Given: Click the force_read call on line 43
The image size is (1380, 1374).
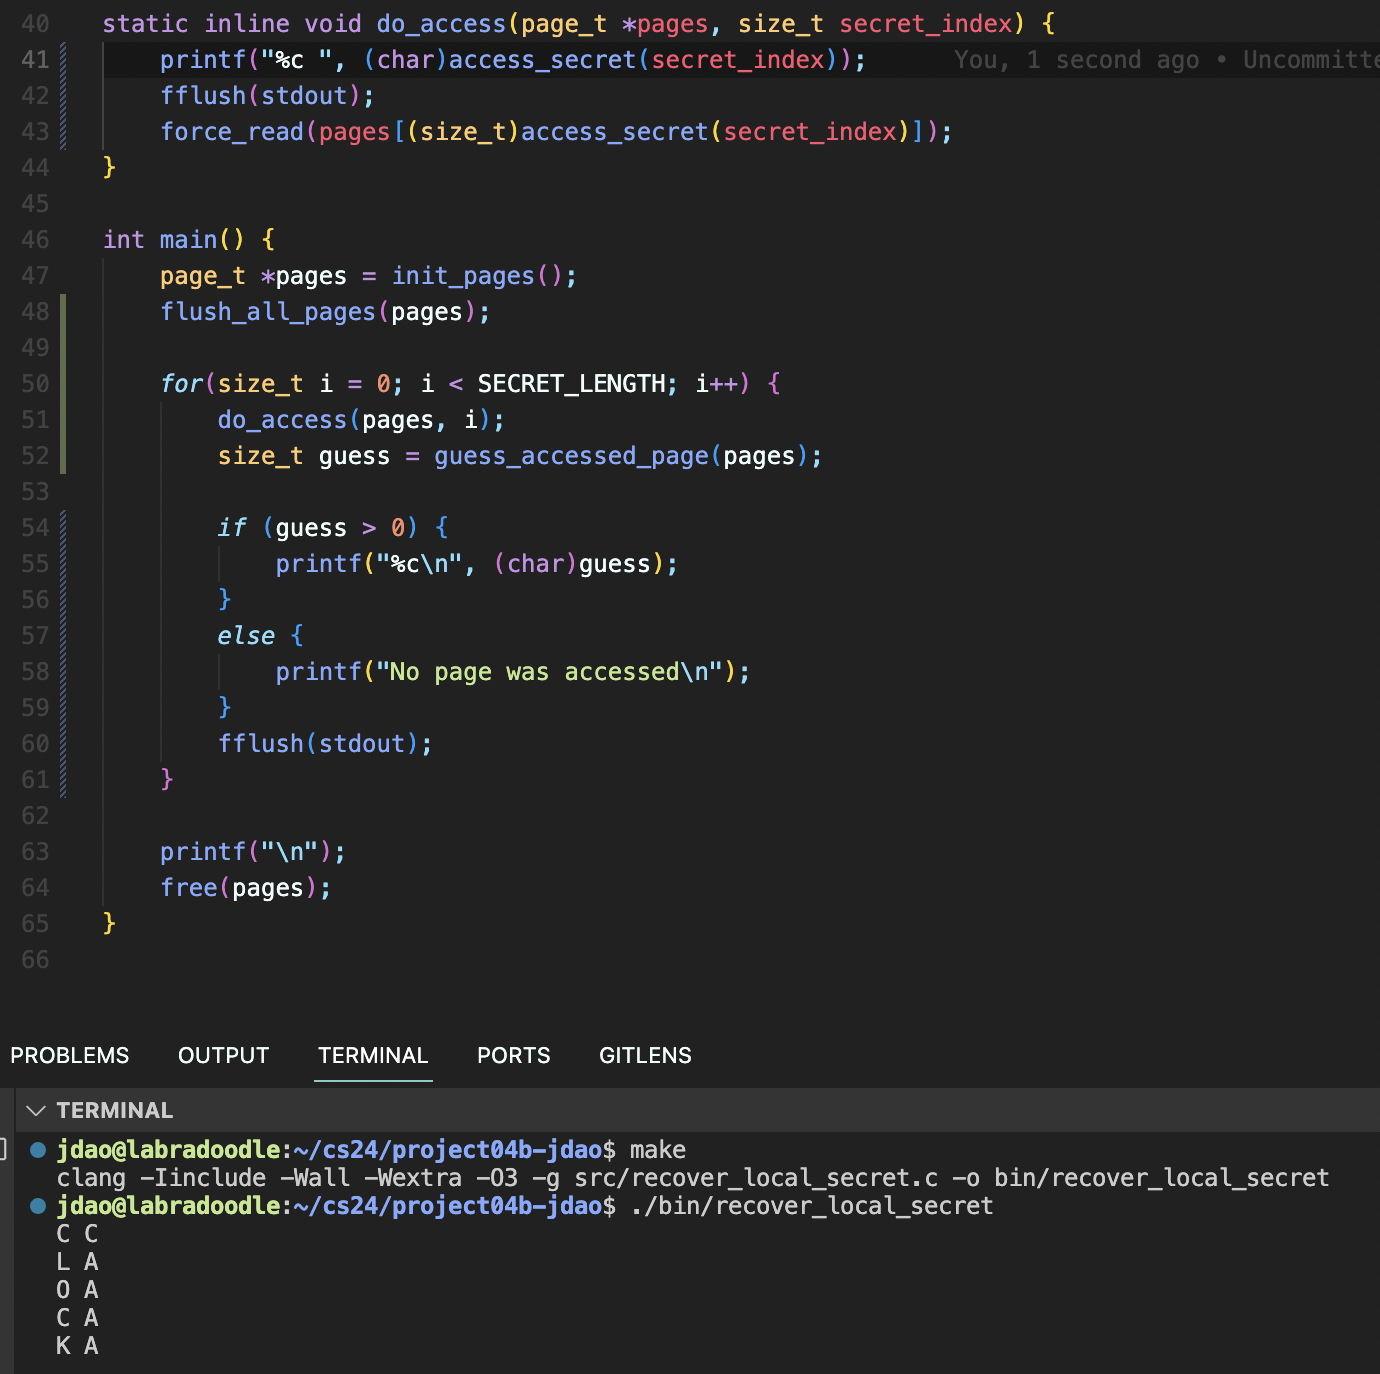Looking at the screenshot, I should pyautogui.click(x=232, y=132).
